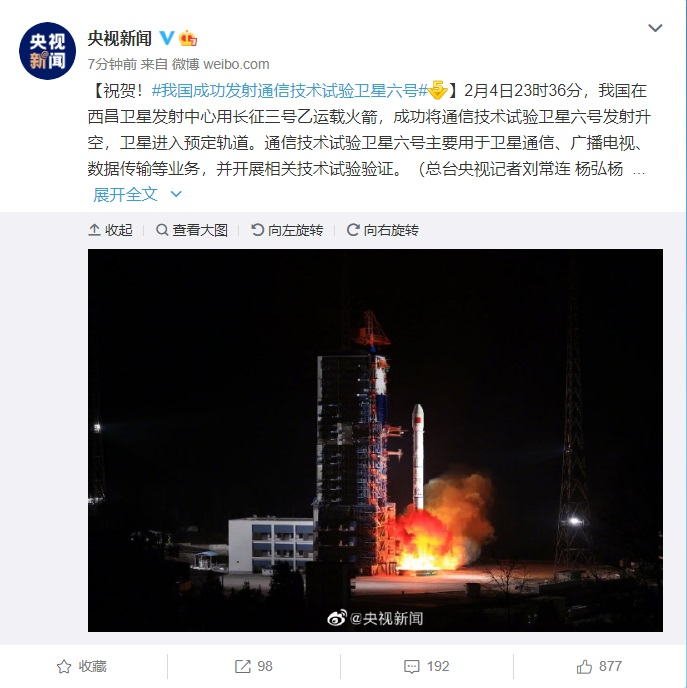
Task: Click the magnifier icon beside 查看大图
Action: (x=162, y=229)
